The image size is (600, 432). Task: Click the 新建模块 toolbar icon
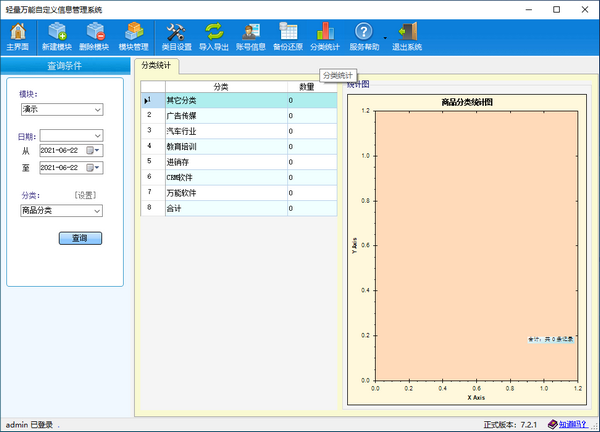[57, 37]
